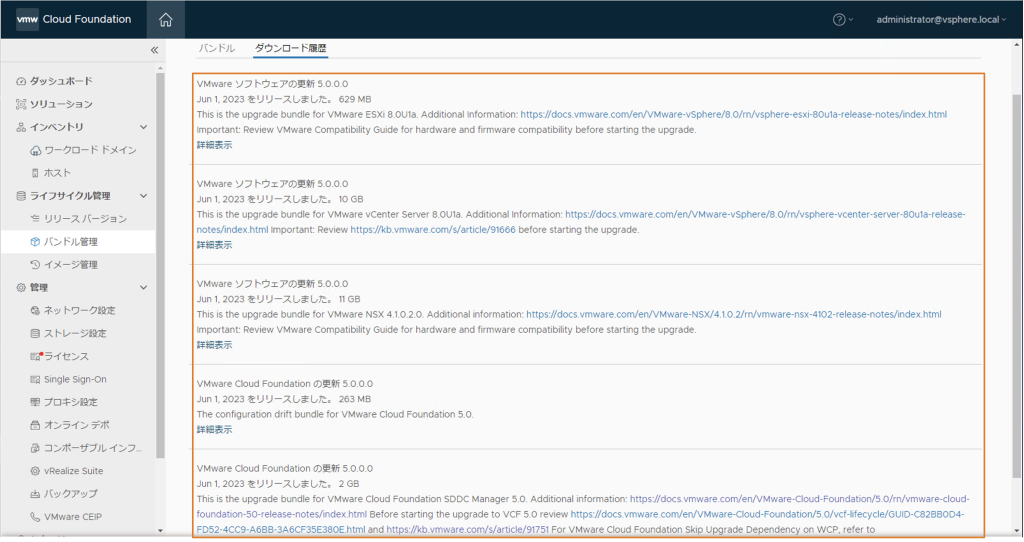Click the ライフサイクル管理 icon
This screenshot has height=542, width=1024.
(x=21, y=196)
